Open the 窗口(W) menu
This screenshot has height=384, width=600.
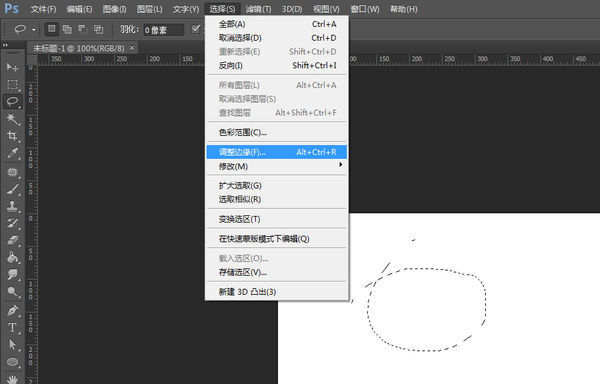(x=365, y=9)
